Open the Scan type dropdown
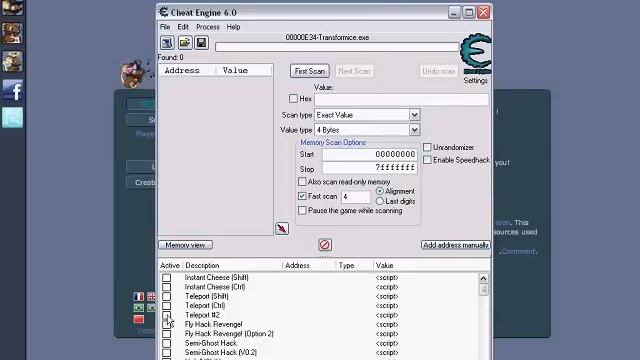Image resolution: width=640 pixels, height=360 pixels. pos(414,115)
